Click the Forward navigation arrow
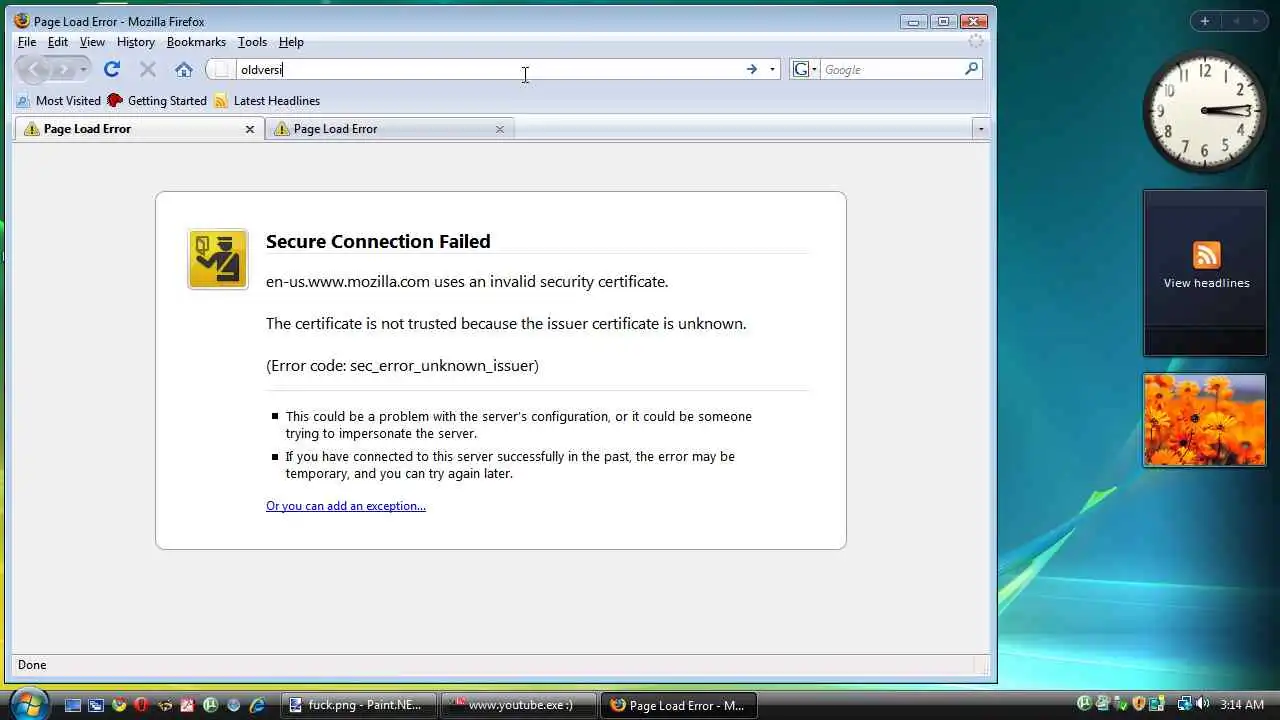This screenshot has height=720, width=1280. pos(62,69)
